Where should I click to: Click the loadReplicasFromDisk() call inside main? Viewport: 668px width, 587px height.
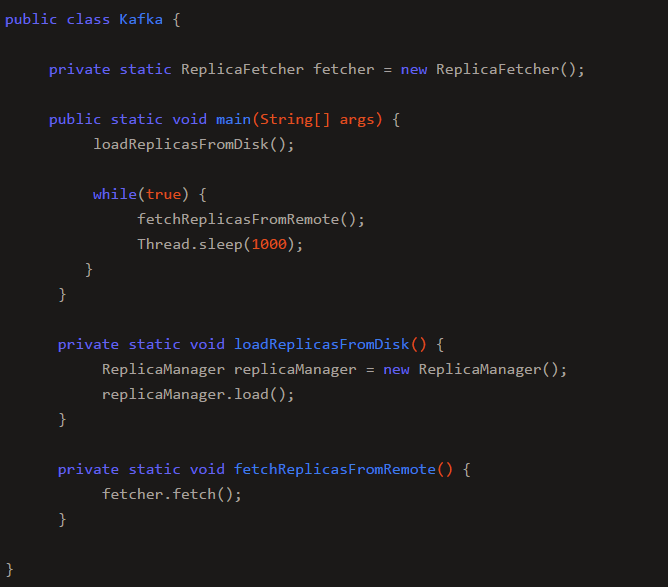[193, 144]
